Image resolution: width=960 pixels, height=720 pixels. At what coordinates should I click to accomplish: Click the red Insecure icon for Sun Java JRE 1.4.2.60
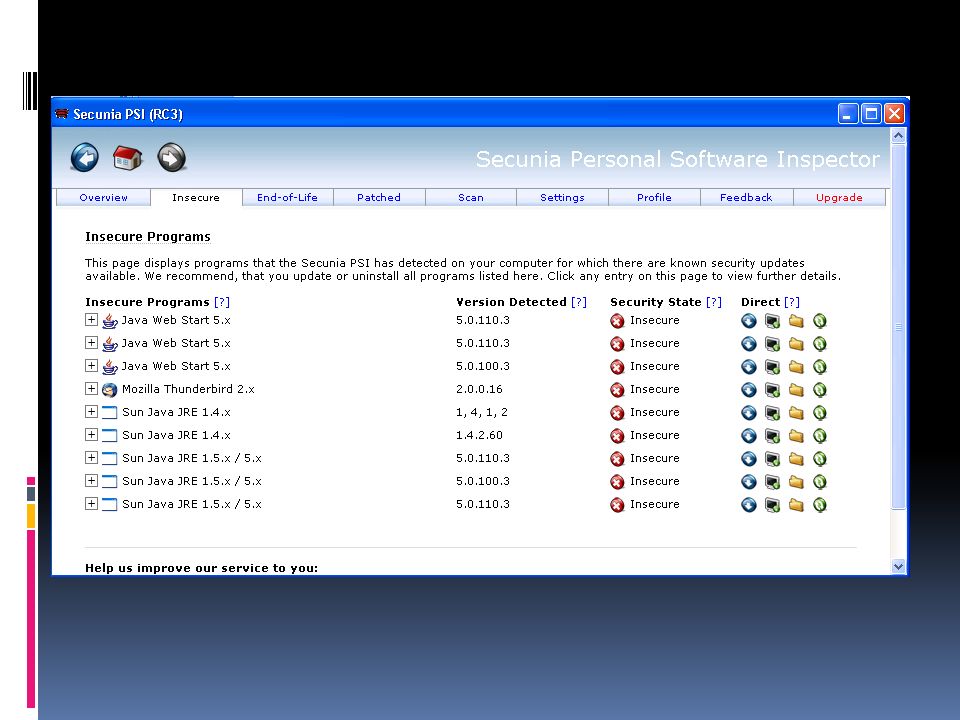(617, 435)
